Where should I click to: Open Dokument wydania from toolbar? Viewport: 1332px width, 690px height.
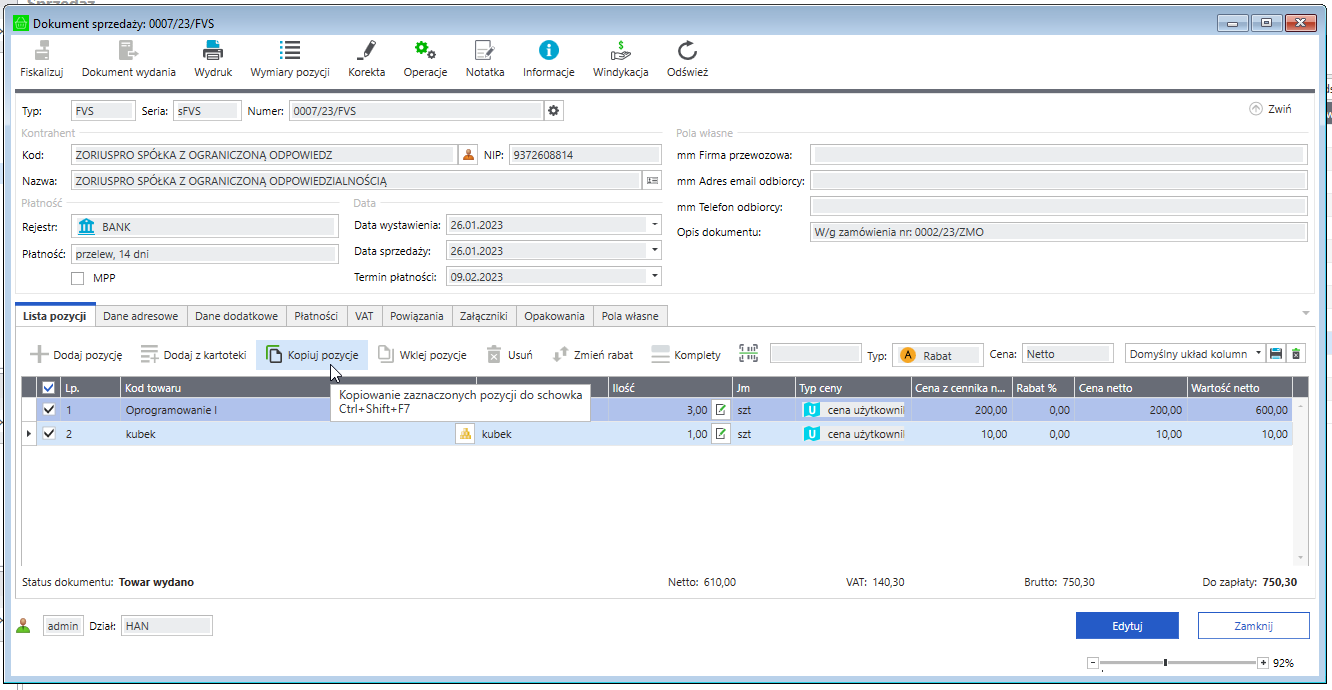click(128, 51)
